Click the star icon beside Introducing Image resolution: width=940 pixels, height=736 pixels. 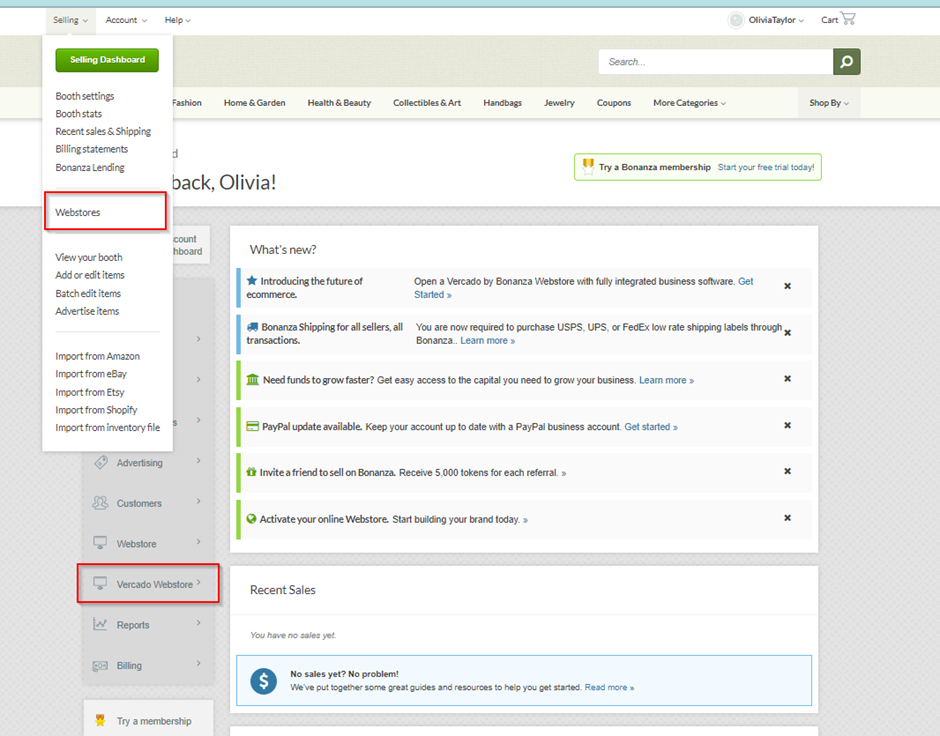[252, 280]
